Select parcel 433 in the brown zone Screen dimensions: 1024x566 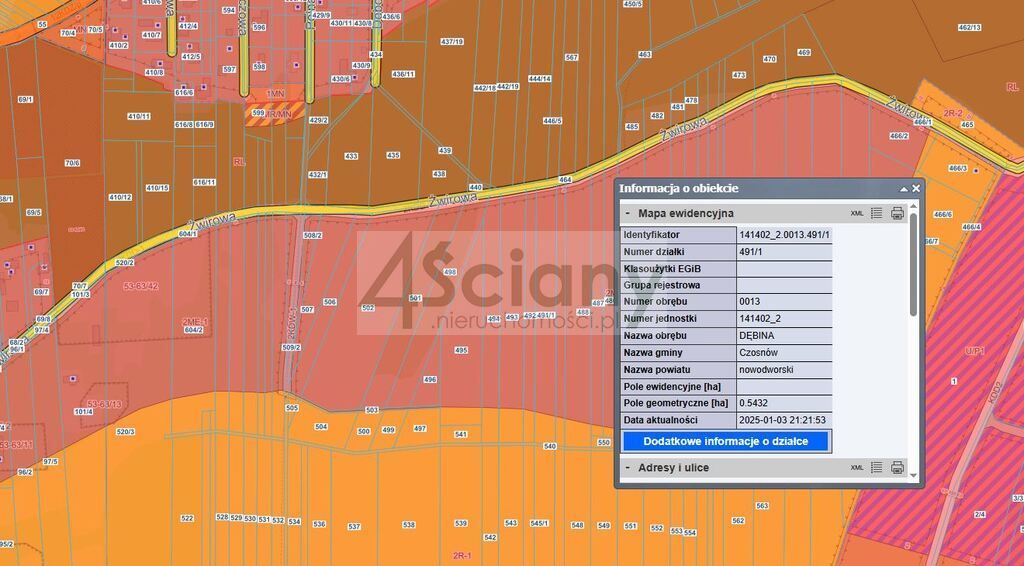[351, 156]
